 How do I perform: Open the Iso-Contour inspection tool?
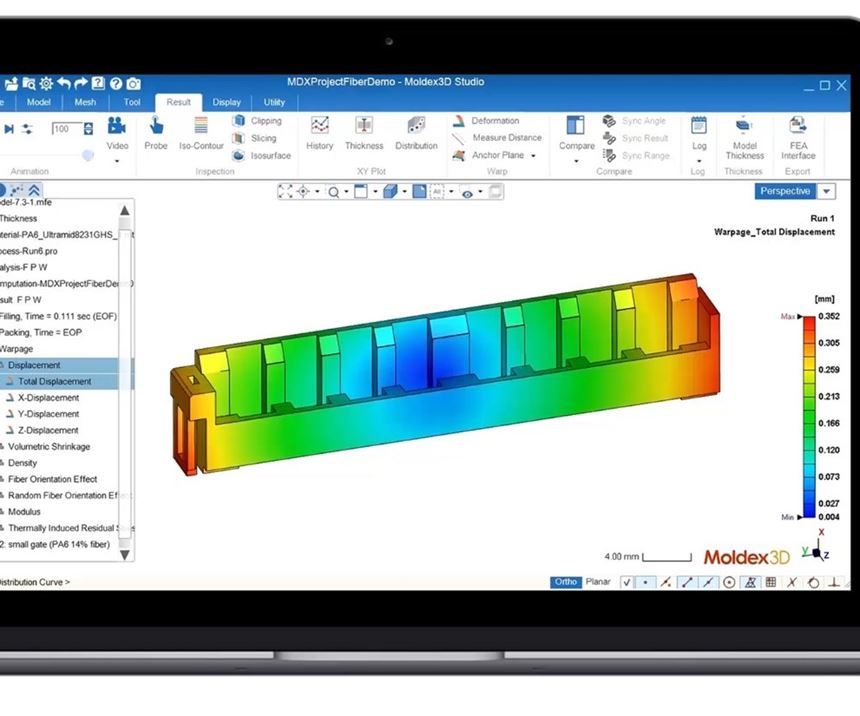point(201,133)
